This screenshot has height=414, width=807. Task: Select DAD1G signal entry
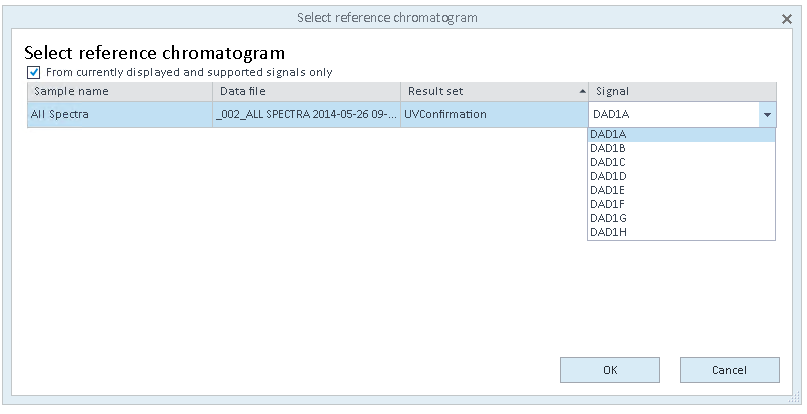coord(681,218)
